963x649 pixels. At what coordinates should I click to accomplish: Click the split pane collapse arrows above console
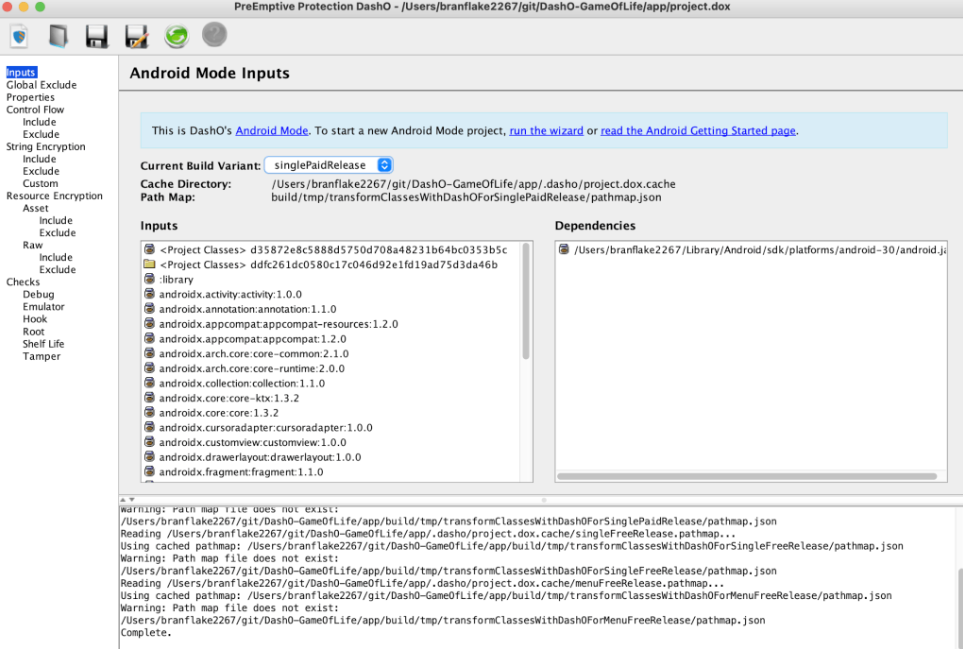(127, 499)
